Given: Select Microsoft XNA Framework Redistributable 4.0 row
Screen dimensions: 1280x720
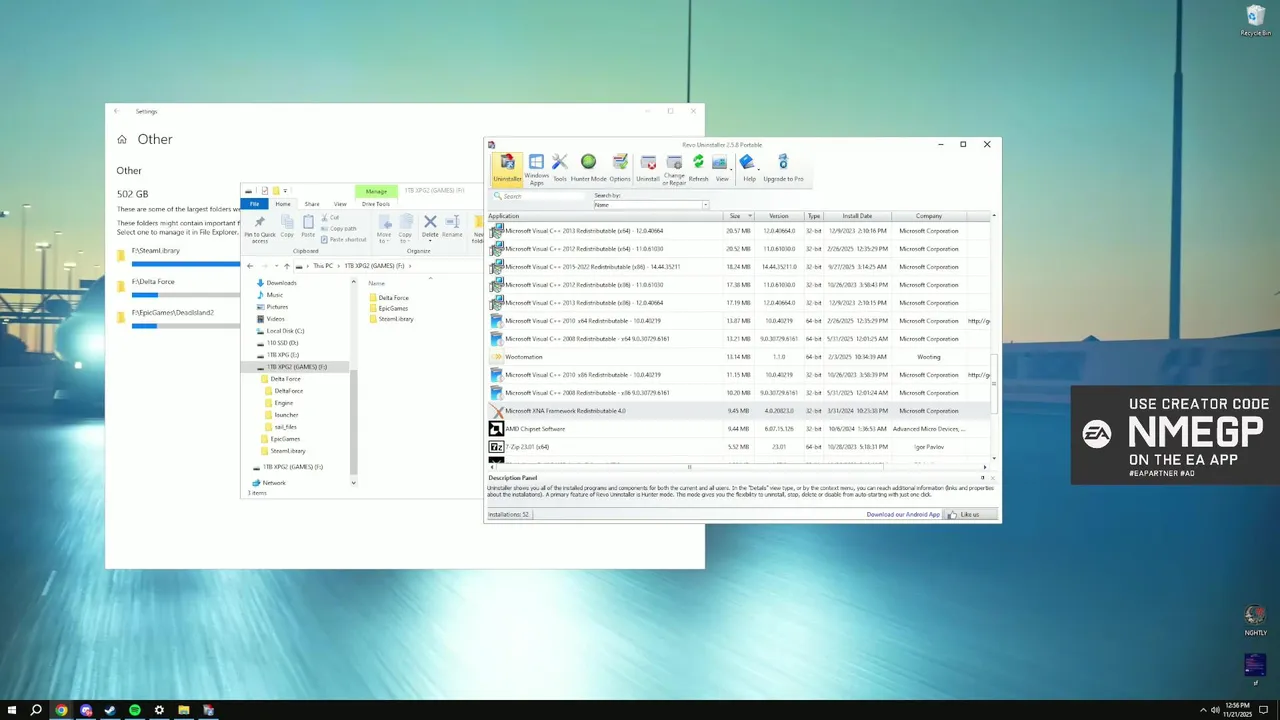Looking at the screenshot, I should 740,411.
